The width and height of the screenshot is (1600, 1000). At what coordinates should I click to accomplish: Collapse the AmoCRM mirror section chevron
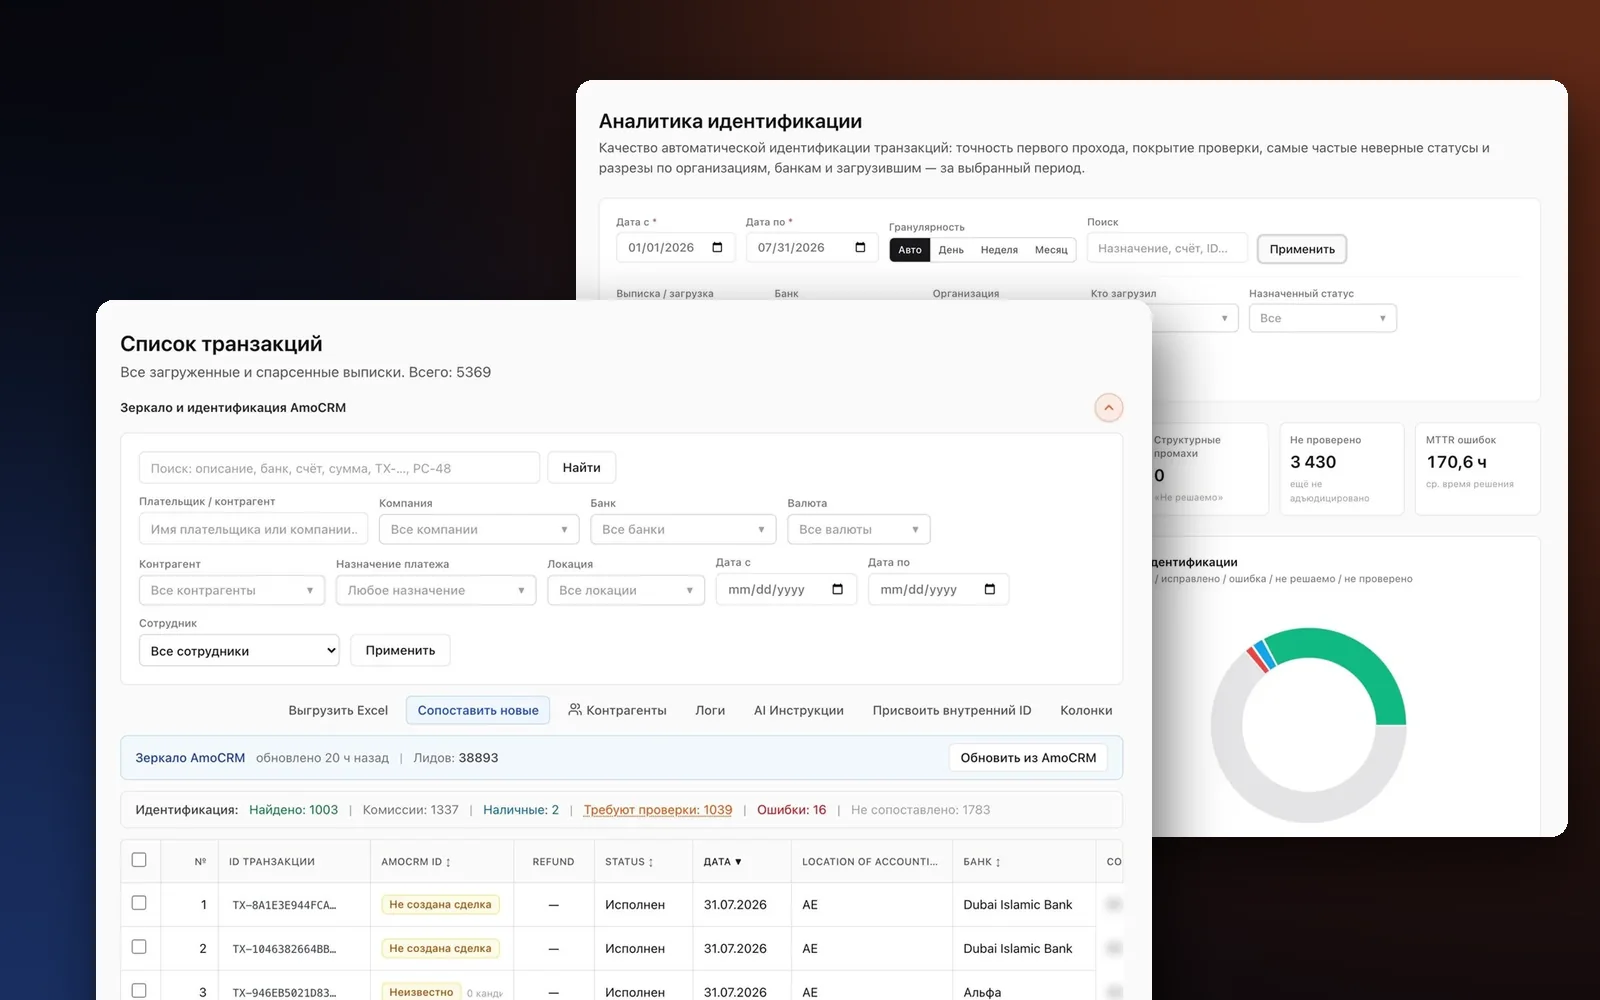[x=1108, y=408]
